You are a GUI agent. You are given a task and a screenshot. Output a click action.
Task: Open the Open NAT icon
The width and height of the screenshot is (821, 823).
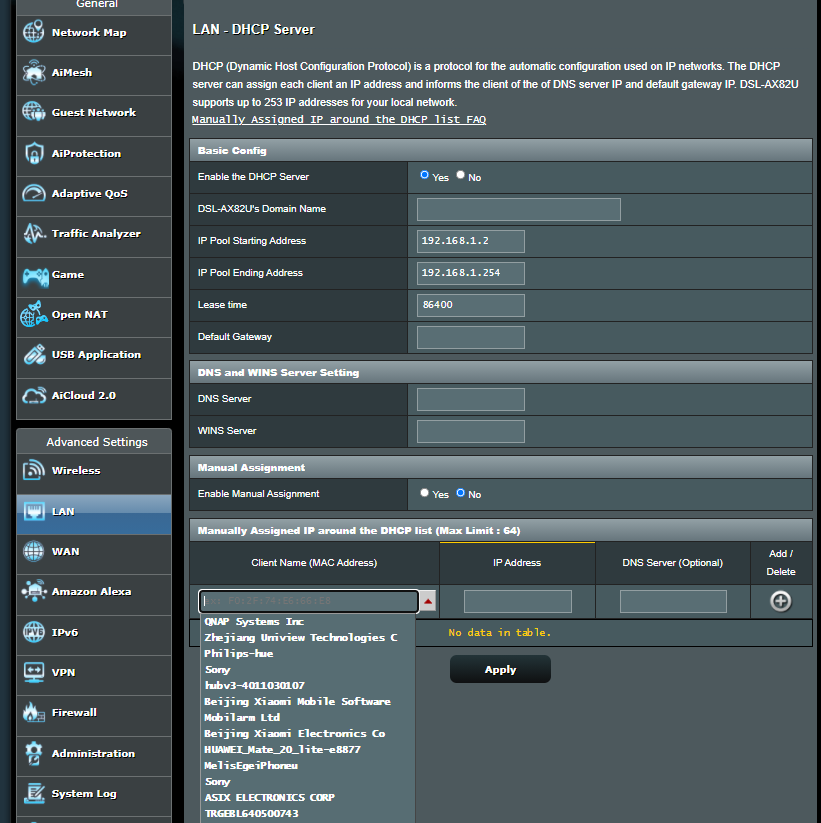(x=34, y=314)
